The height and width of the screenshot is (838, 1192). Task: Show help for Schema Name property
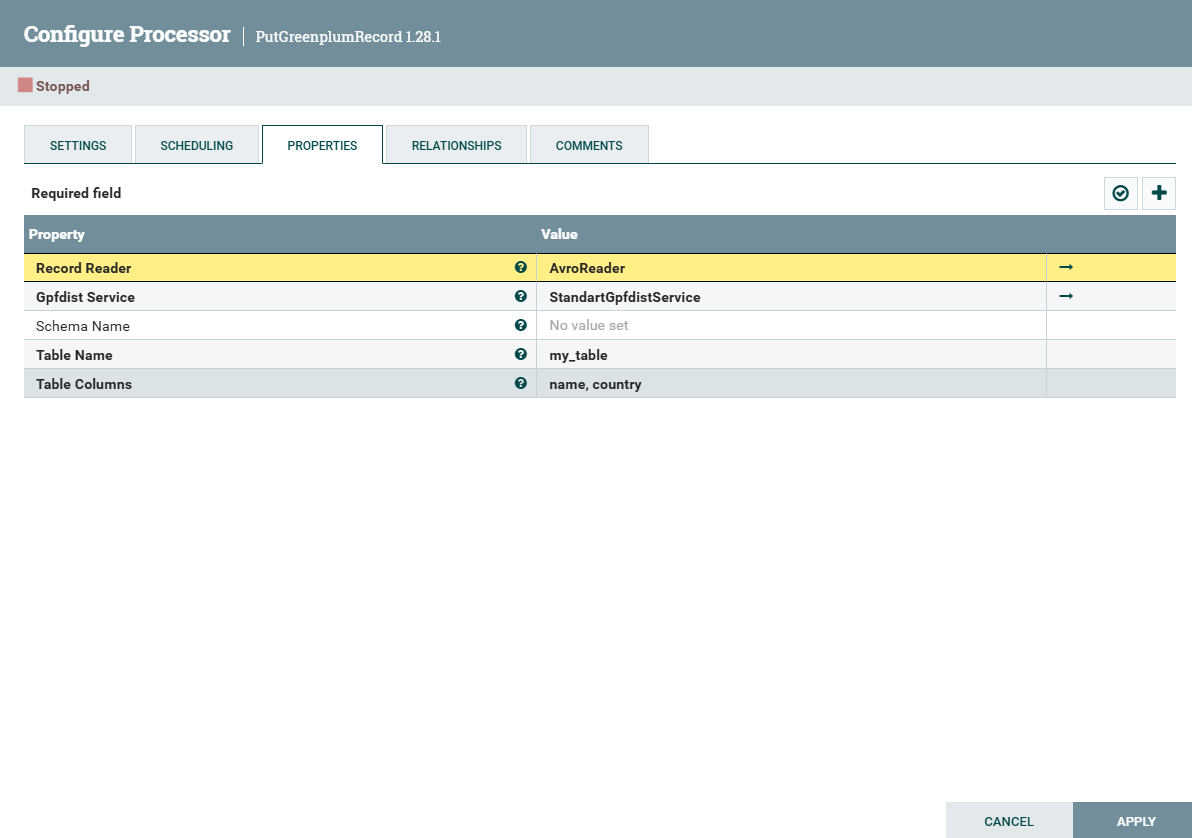coord(521,325)
